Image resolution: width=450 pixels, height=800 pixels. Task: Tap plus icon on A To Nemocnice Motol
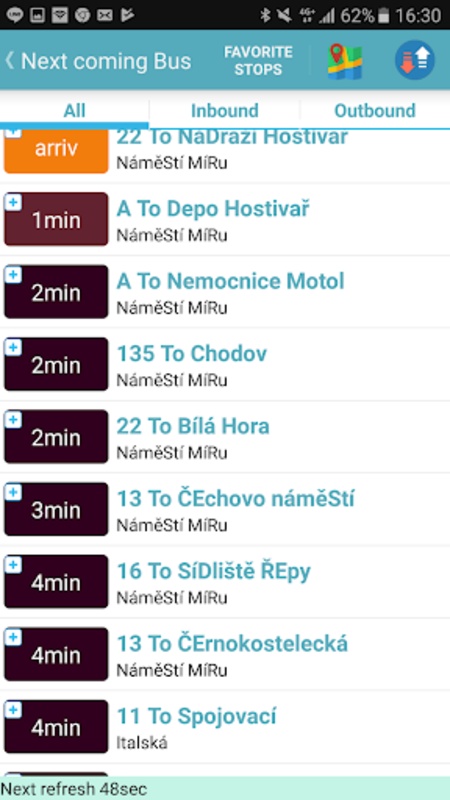pyautogui.click(x=13, y=275)
